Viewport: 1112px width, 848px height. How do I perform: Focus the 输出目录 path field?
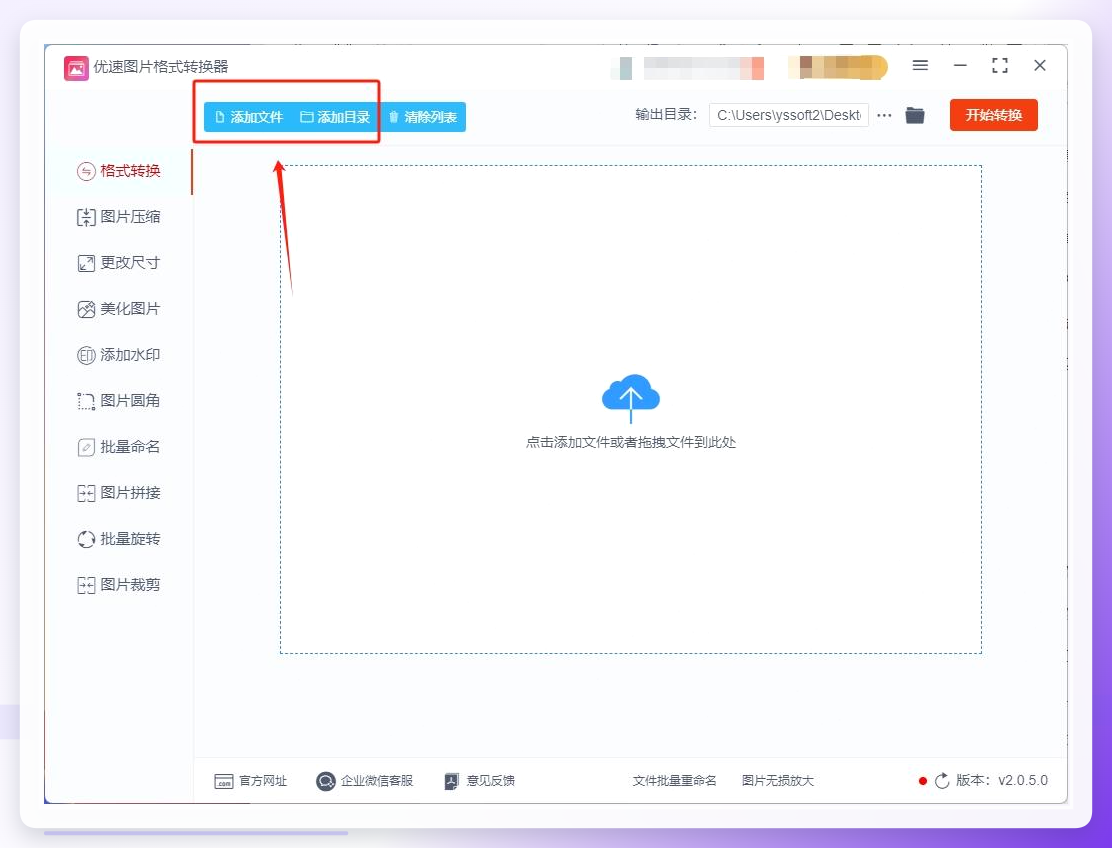(789, 116)
